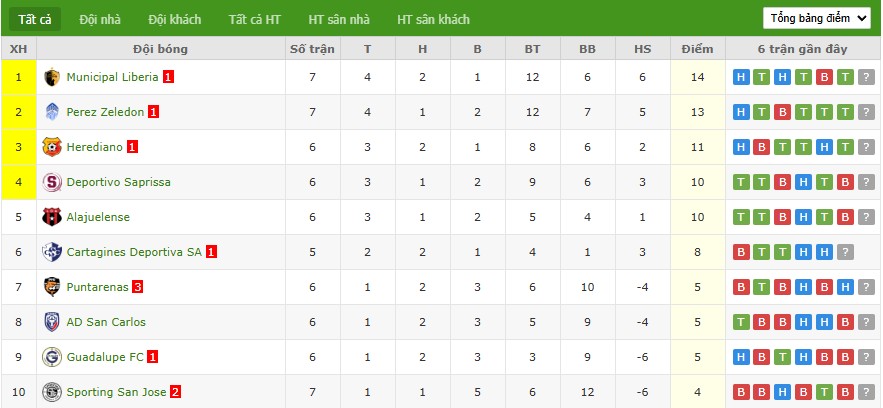
Task: Open the Sporting San Jose team link
Action: [116, 392]
